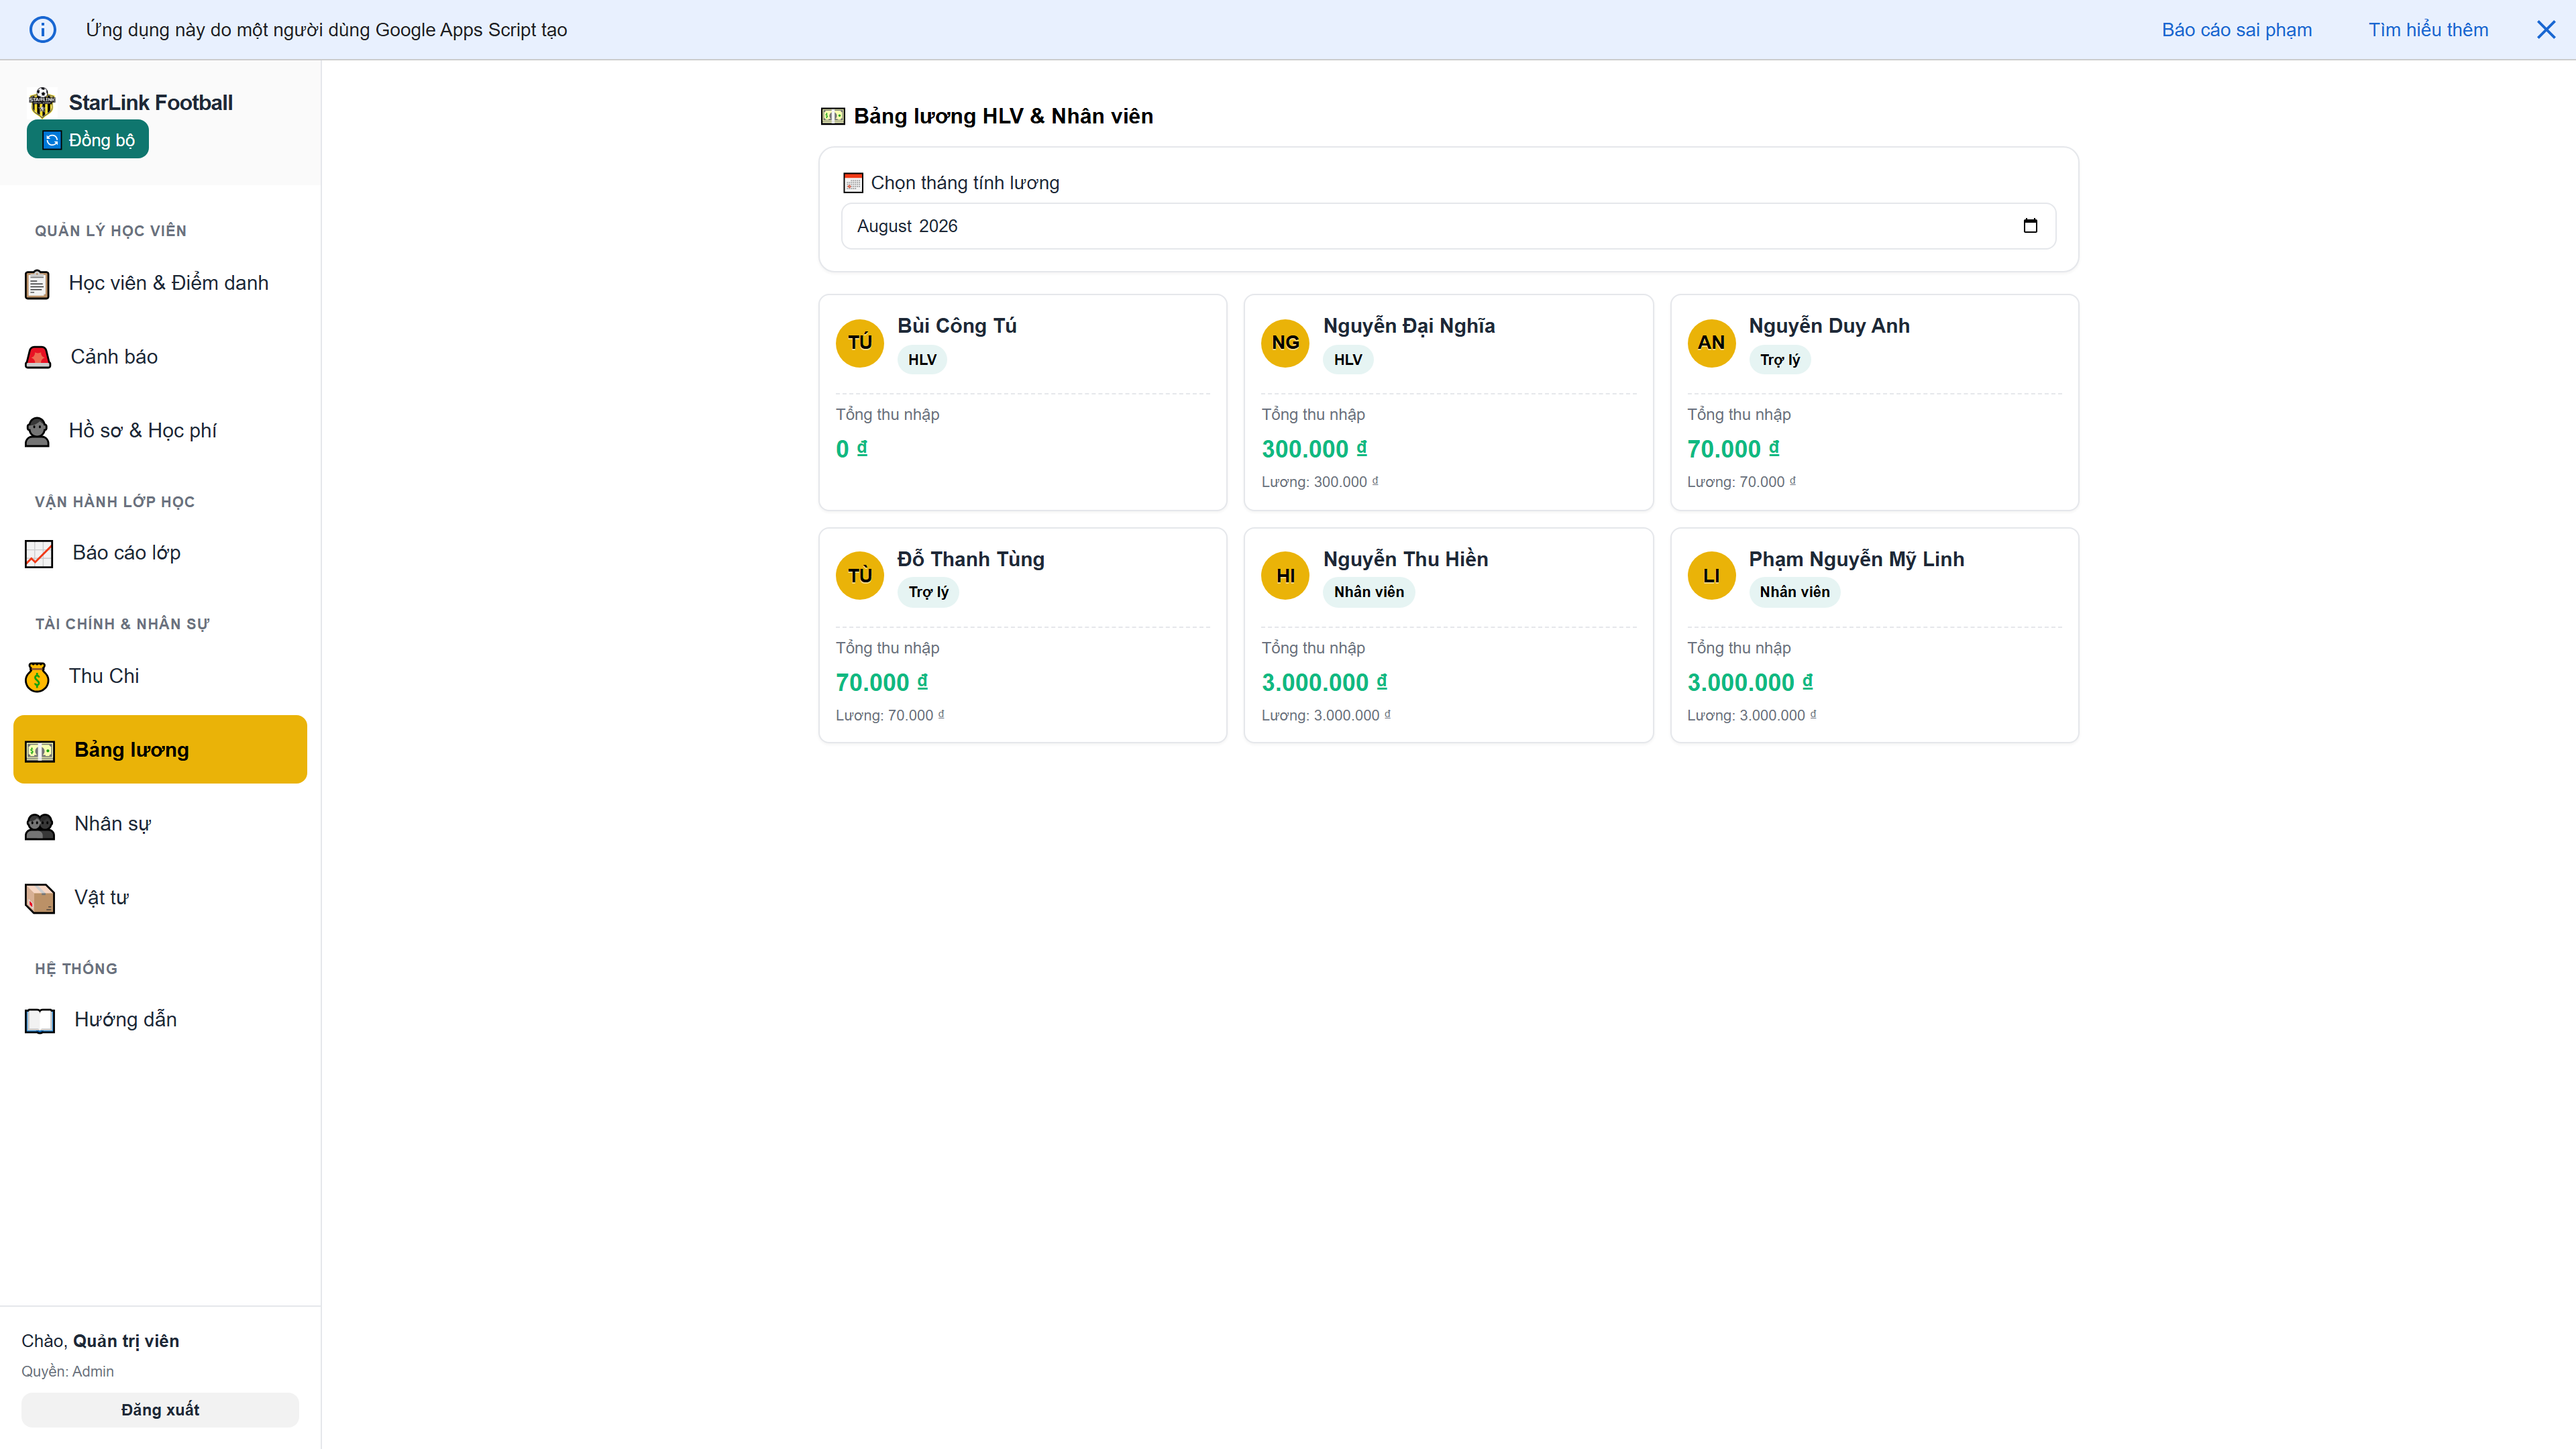The height and width of the screenshot is (1449, 2576).
Task: Click the banknote icon in Bảng lương item
Action: click(x=40, y=751)
